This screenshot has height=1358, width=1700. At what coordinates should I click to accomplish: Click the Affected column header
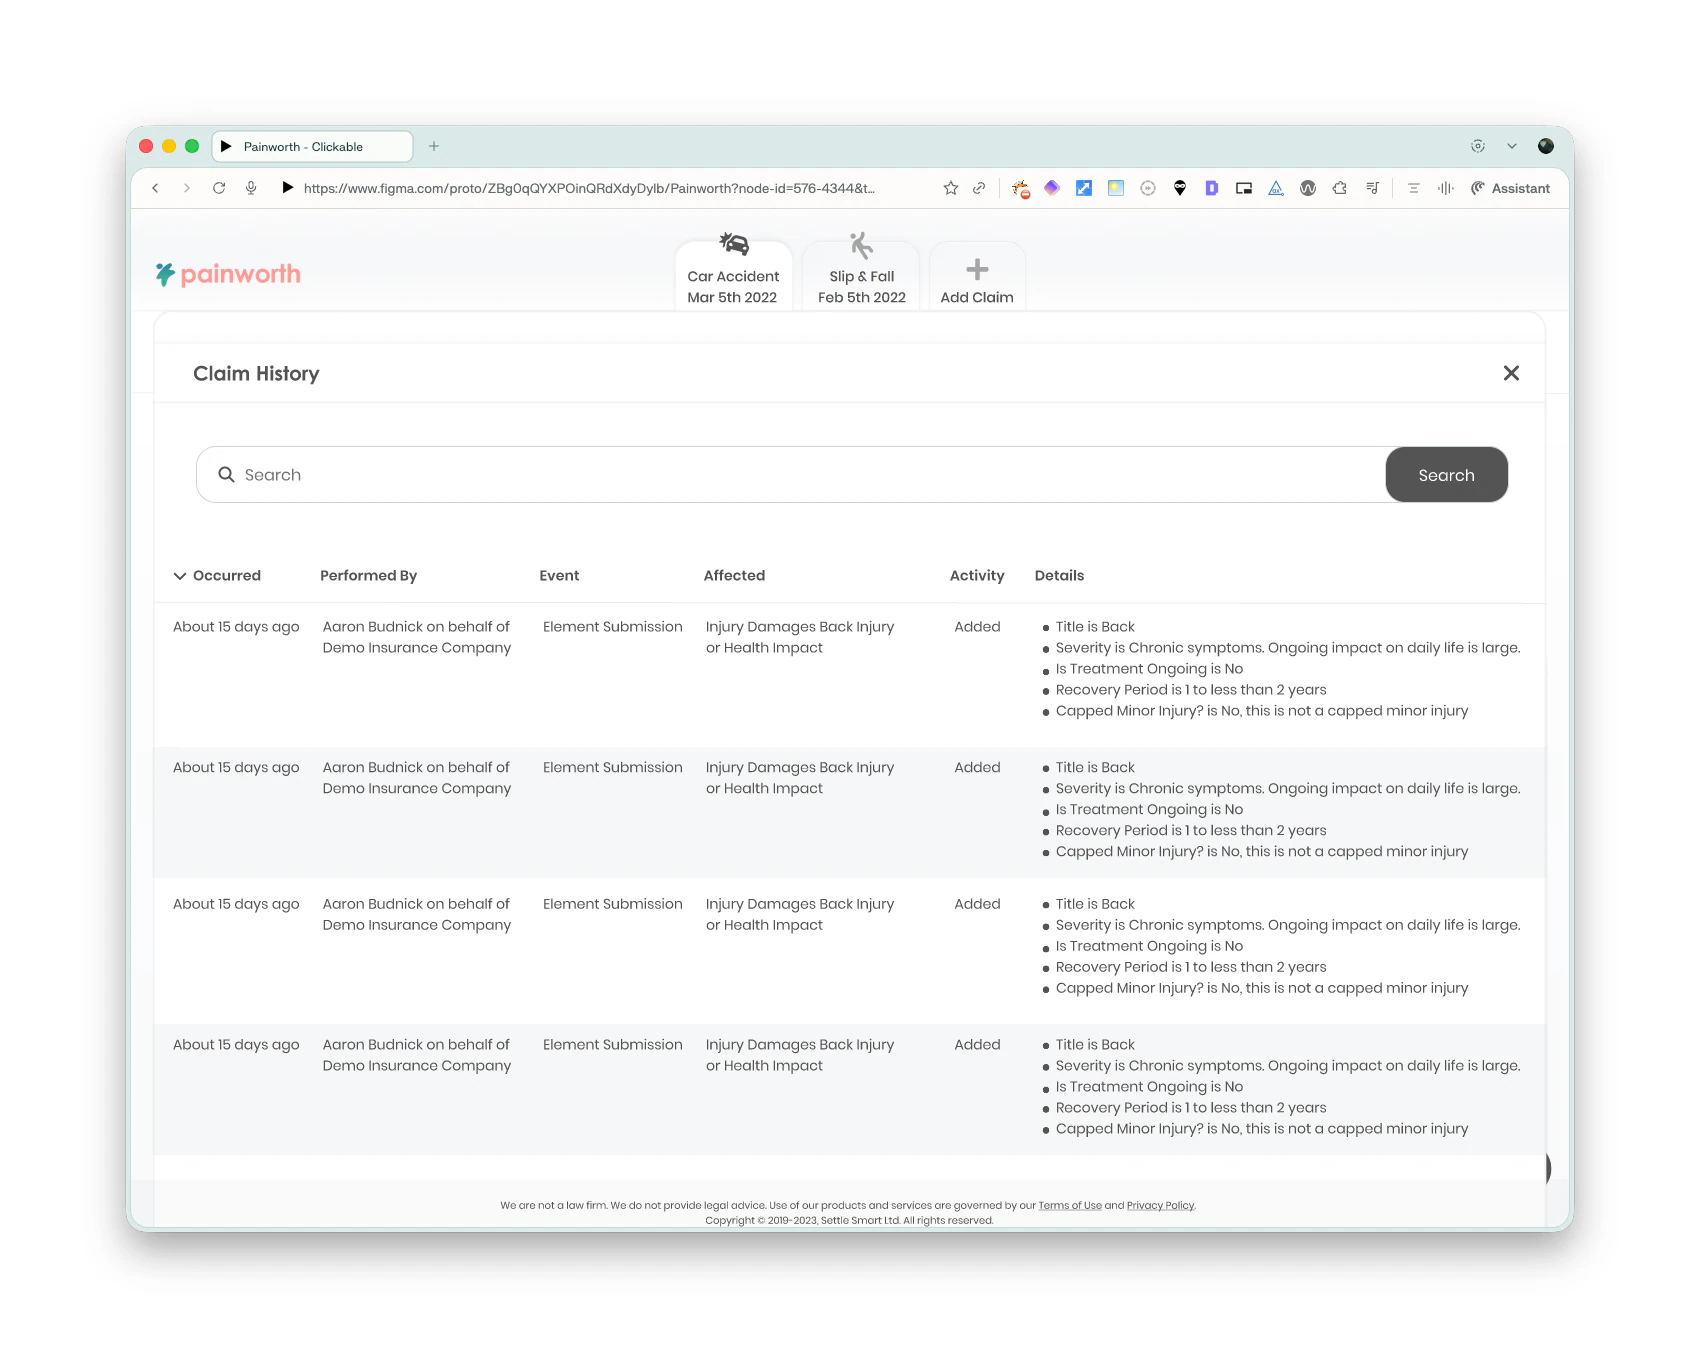(734, 576)
